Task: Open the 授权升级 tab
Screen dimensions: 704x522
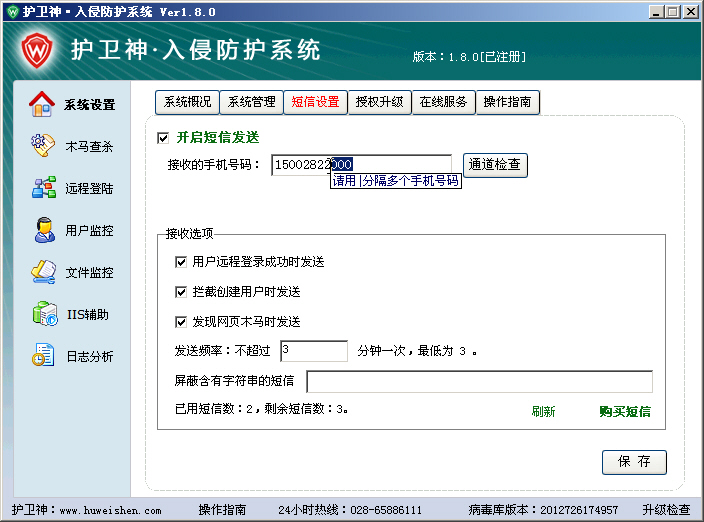Action: [x=379, y=102]
